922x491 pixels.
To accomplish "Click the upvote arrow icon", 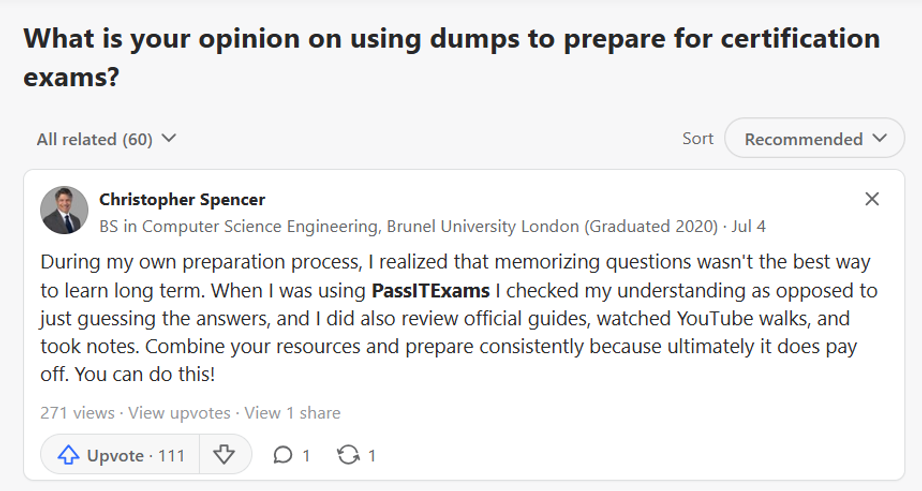I will click(68, 455).
